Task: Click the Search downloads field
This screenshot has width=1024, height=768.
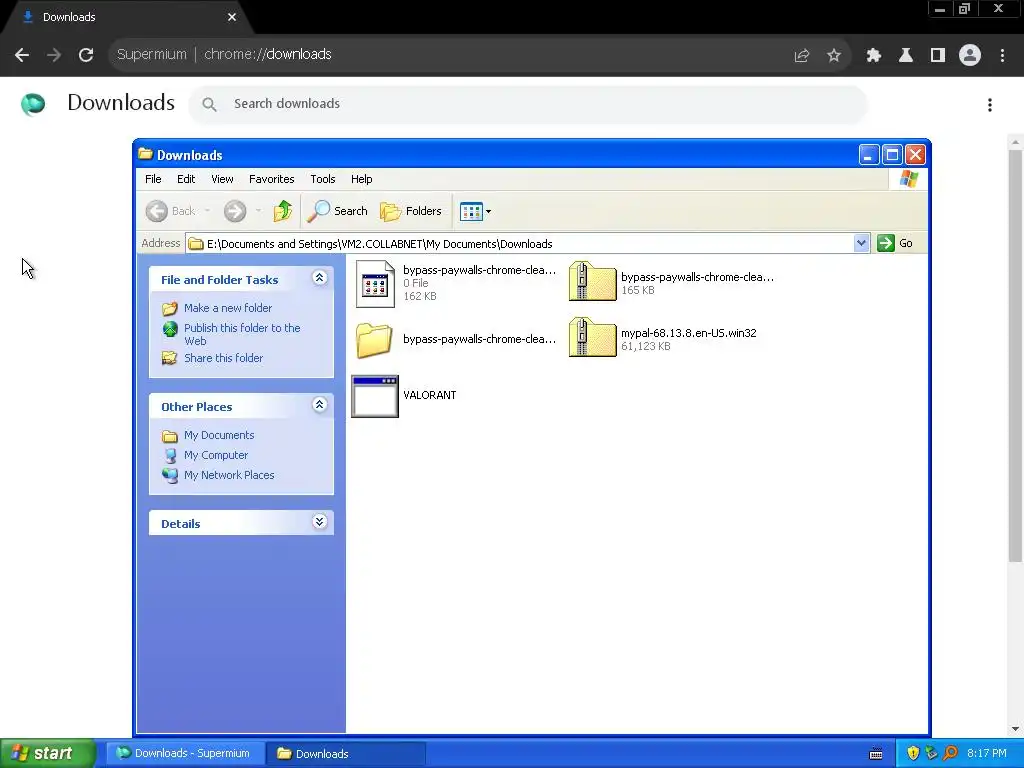Action: (x=528, y=104)
